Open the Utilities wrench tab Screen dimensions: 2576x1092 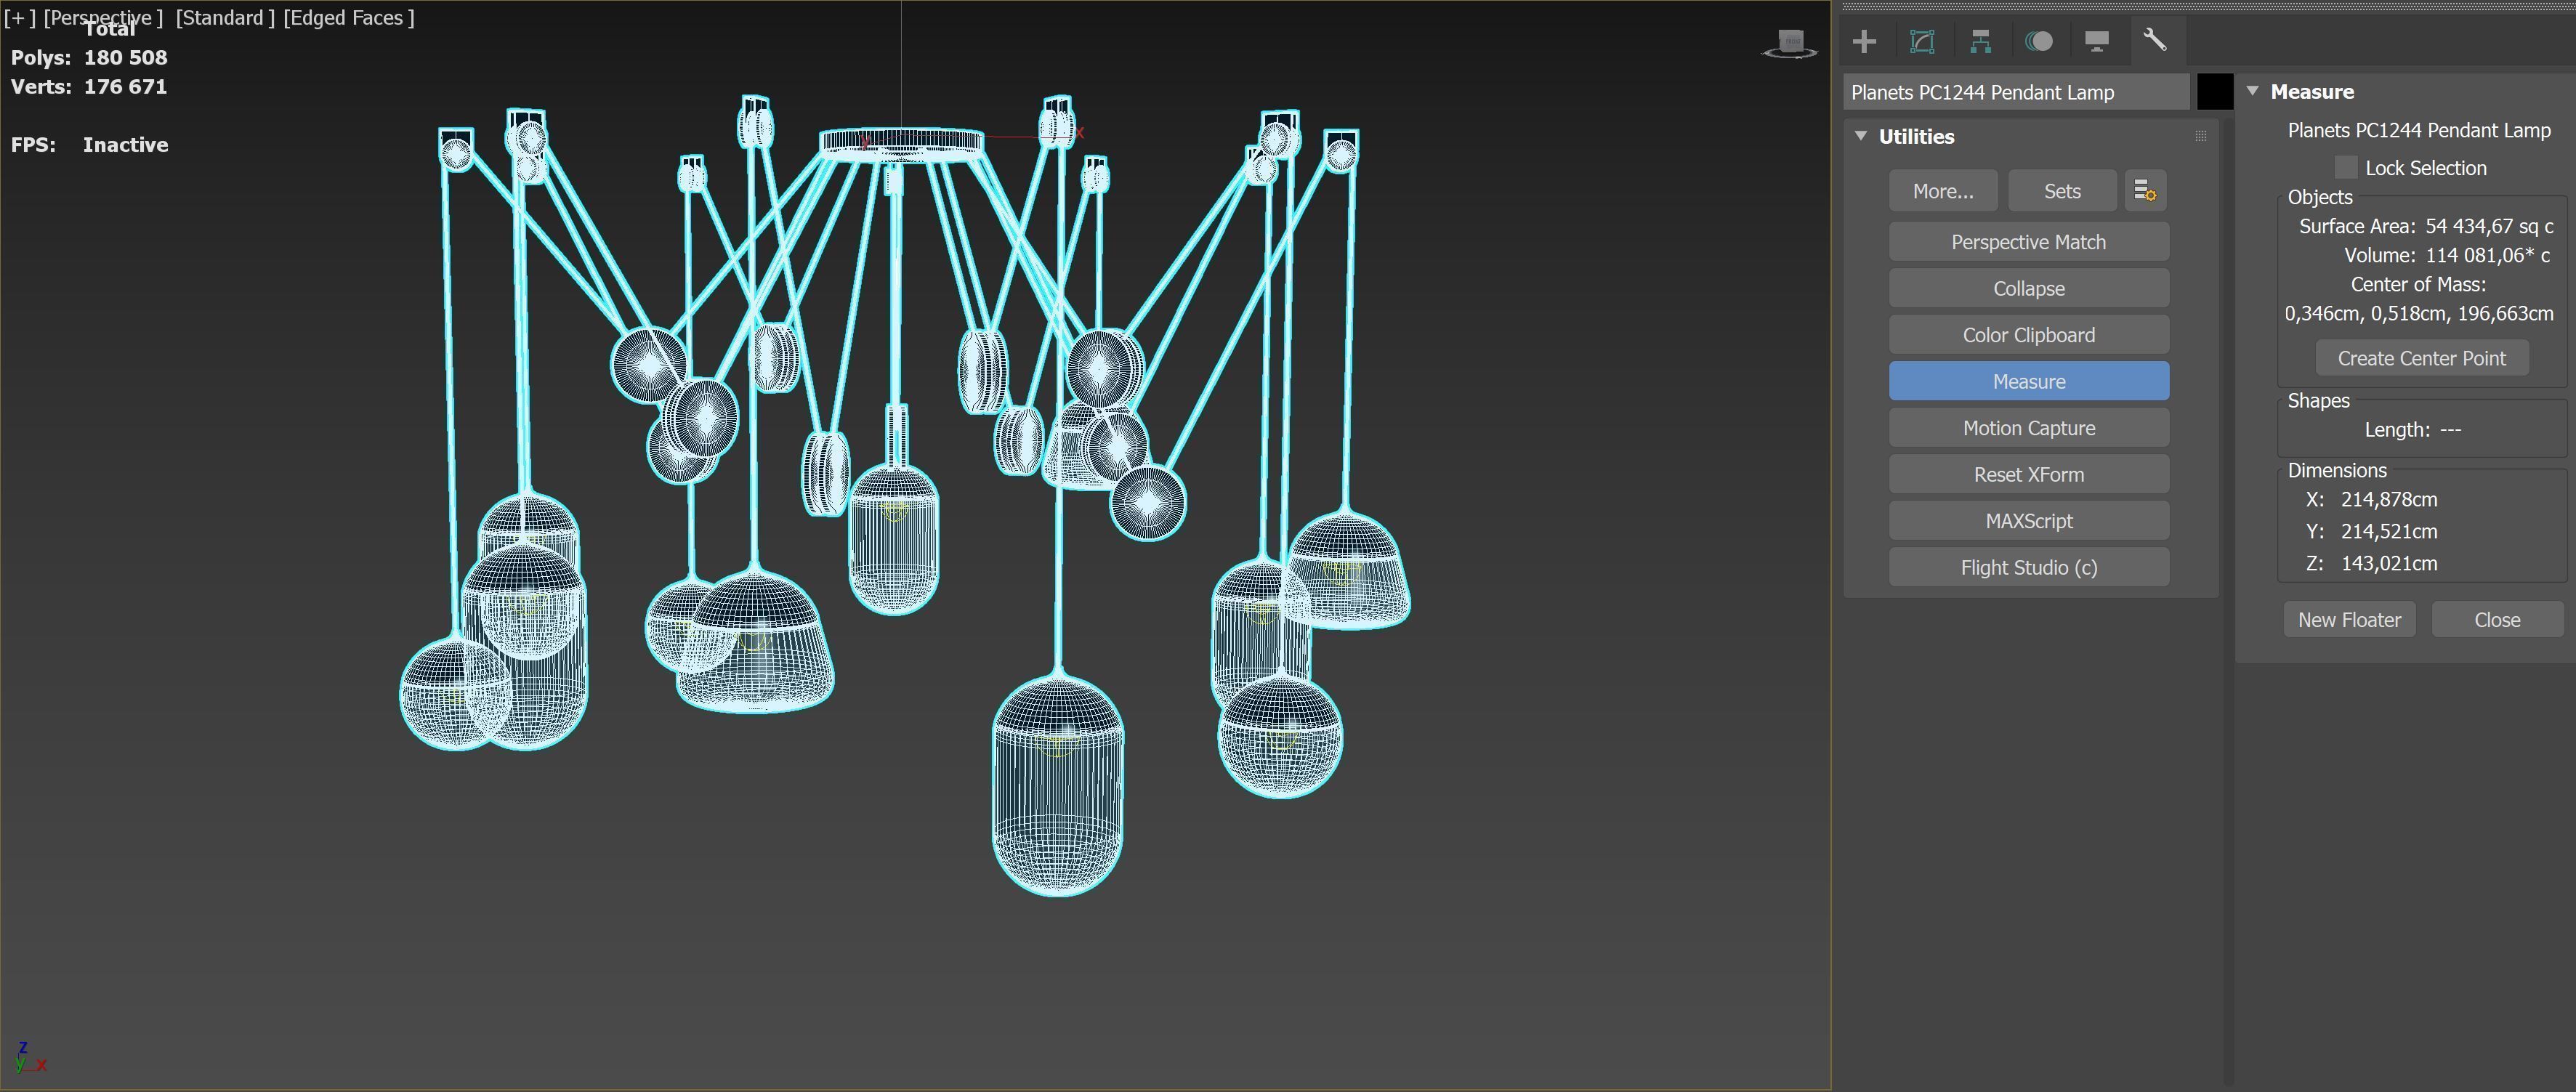click(x=2155, y=41)
